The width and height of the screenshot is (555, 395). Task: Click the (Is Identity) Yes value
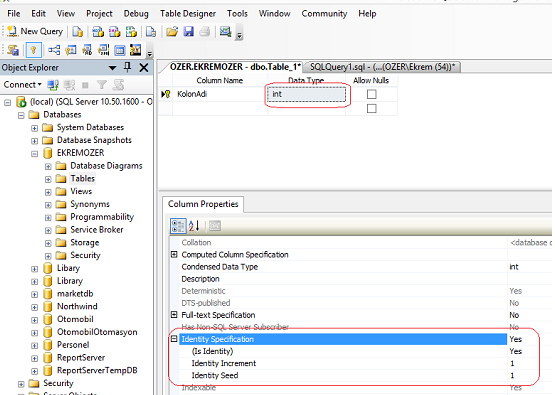(x=516, y=351)
